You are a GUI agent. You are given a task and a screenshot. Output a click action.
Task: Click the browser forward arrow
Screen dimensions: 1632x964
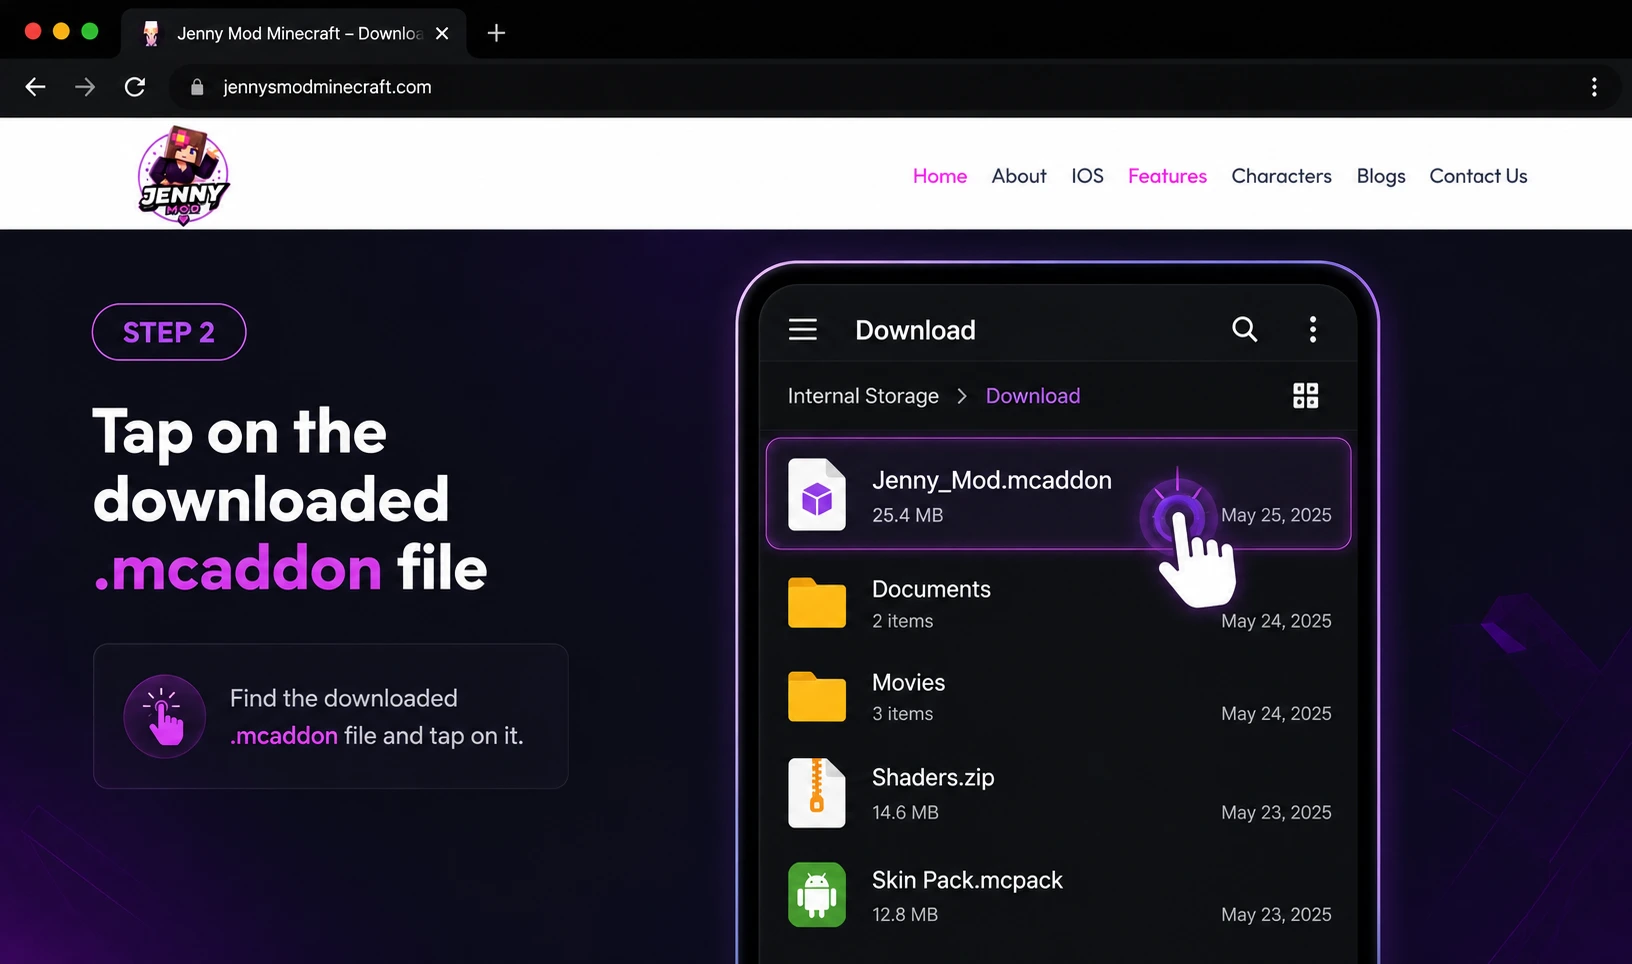coord(85,87)
